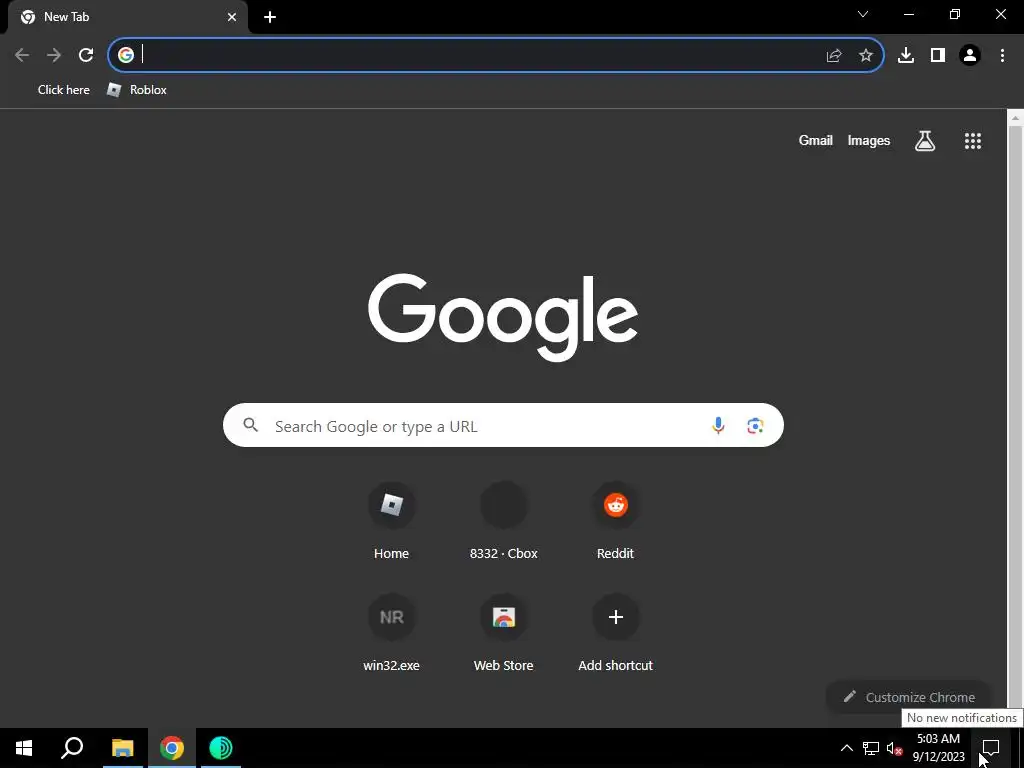Click Chrome icon in taskbar
The image size is (1024, 768).
(172, 748)
